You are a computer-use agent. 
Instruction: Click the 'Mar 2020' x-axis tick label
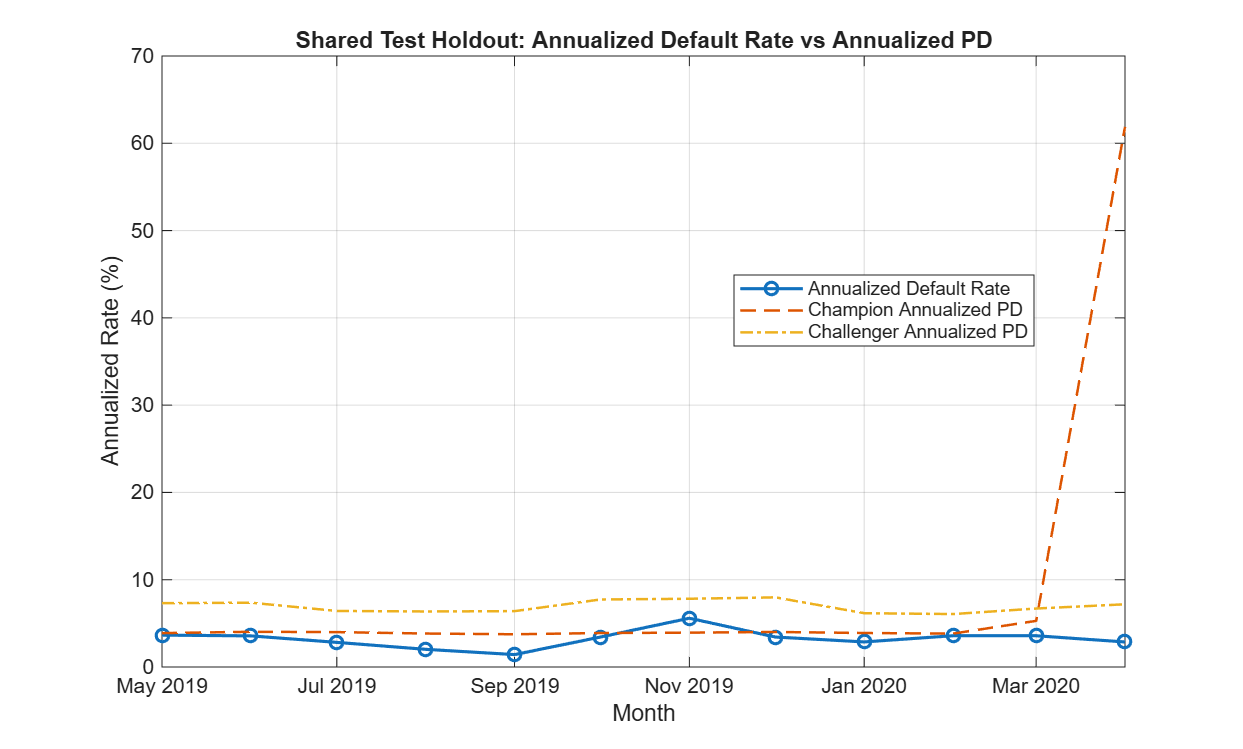tap(1037, 687)
